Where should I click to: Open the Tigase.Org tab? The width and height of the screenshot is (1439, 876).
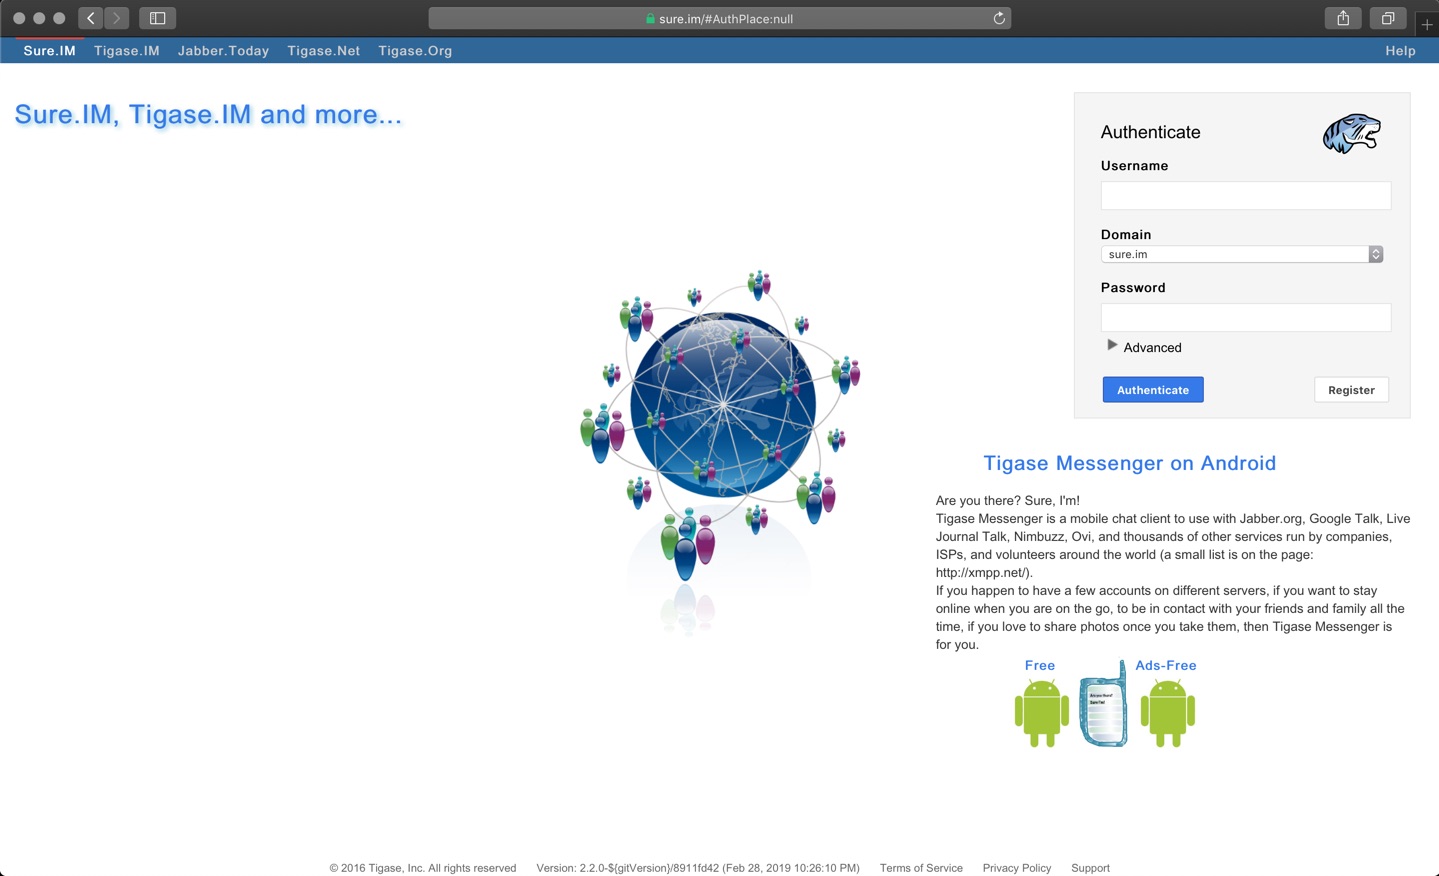point(415,51)
